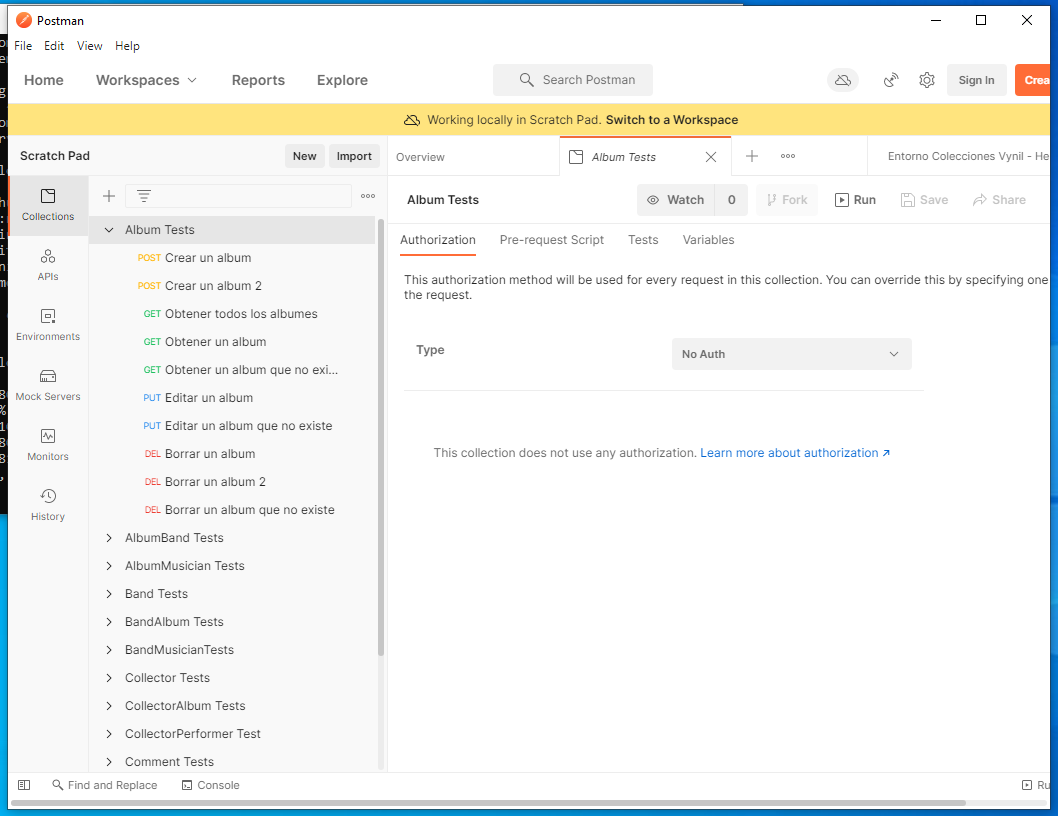Open the Settings gear icon
Image resolution: width=1058 pixels, height=816 pixels.
927,80
